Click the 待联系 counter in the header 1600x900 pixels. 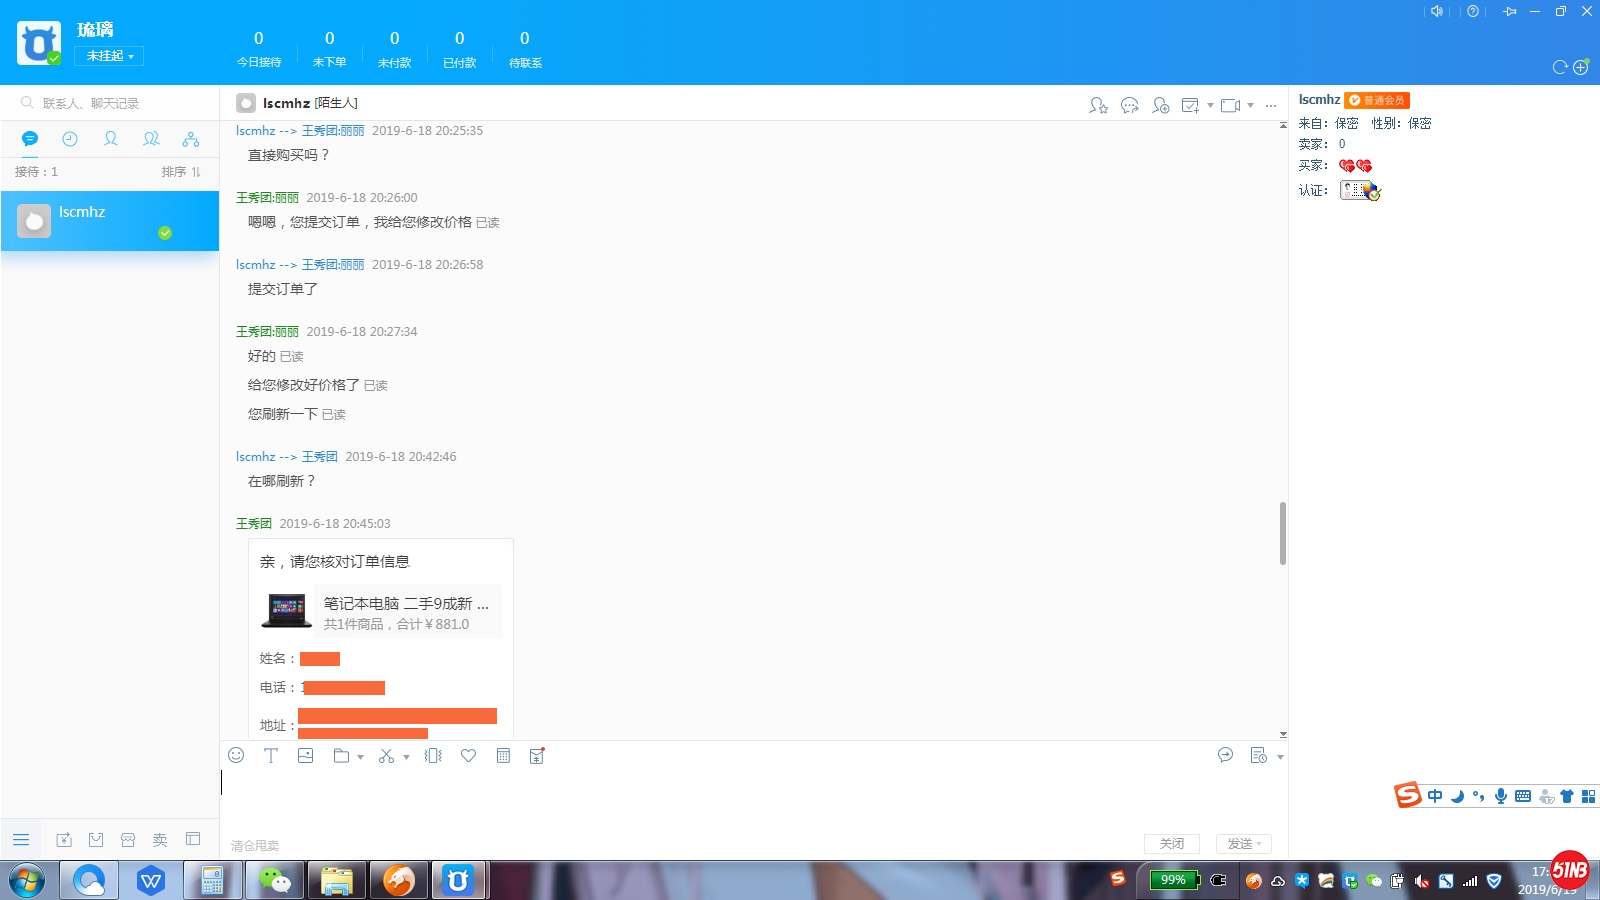pos(525,48)
